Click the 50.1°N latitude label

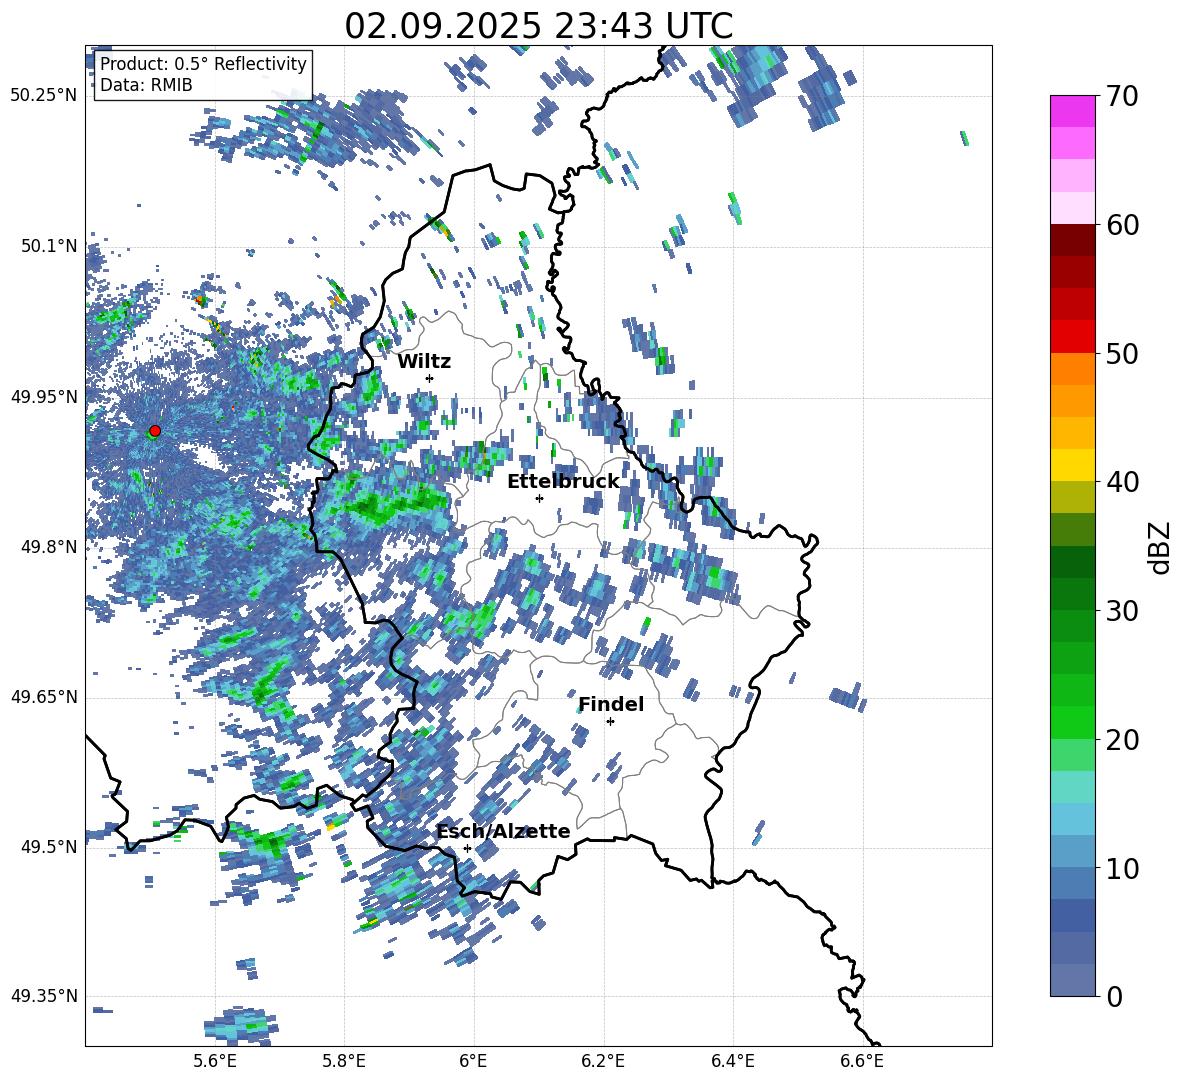[x=49, y=246]
